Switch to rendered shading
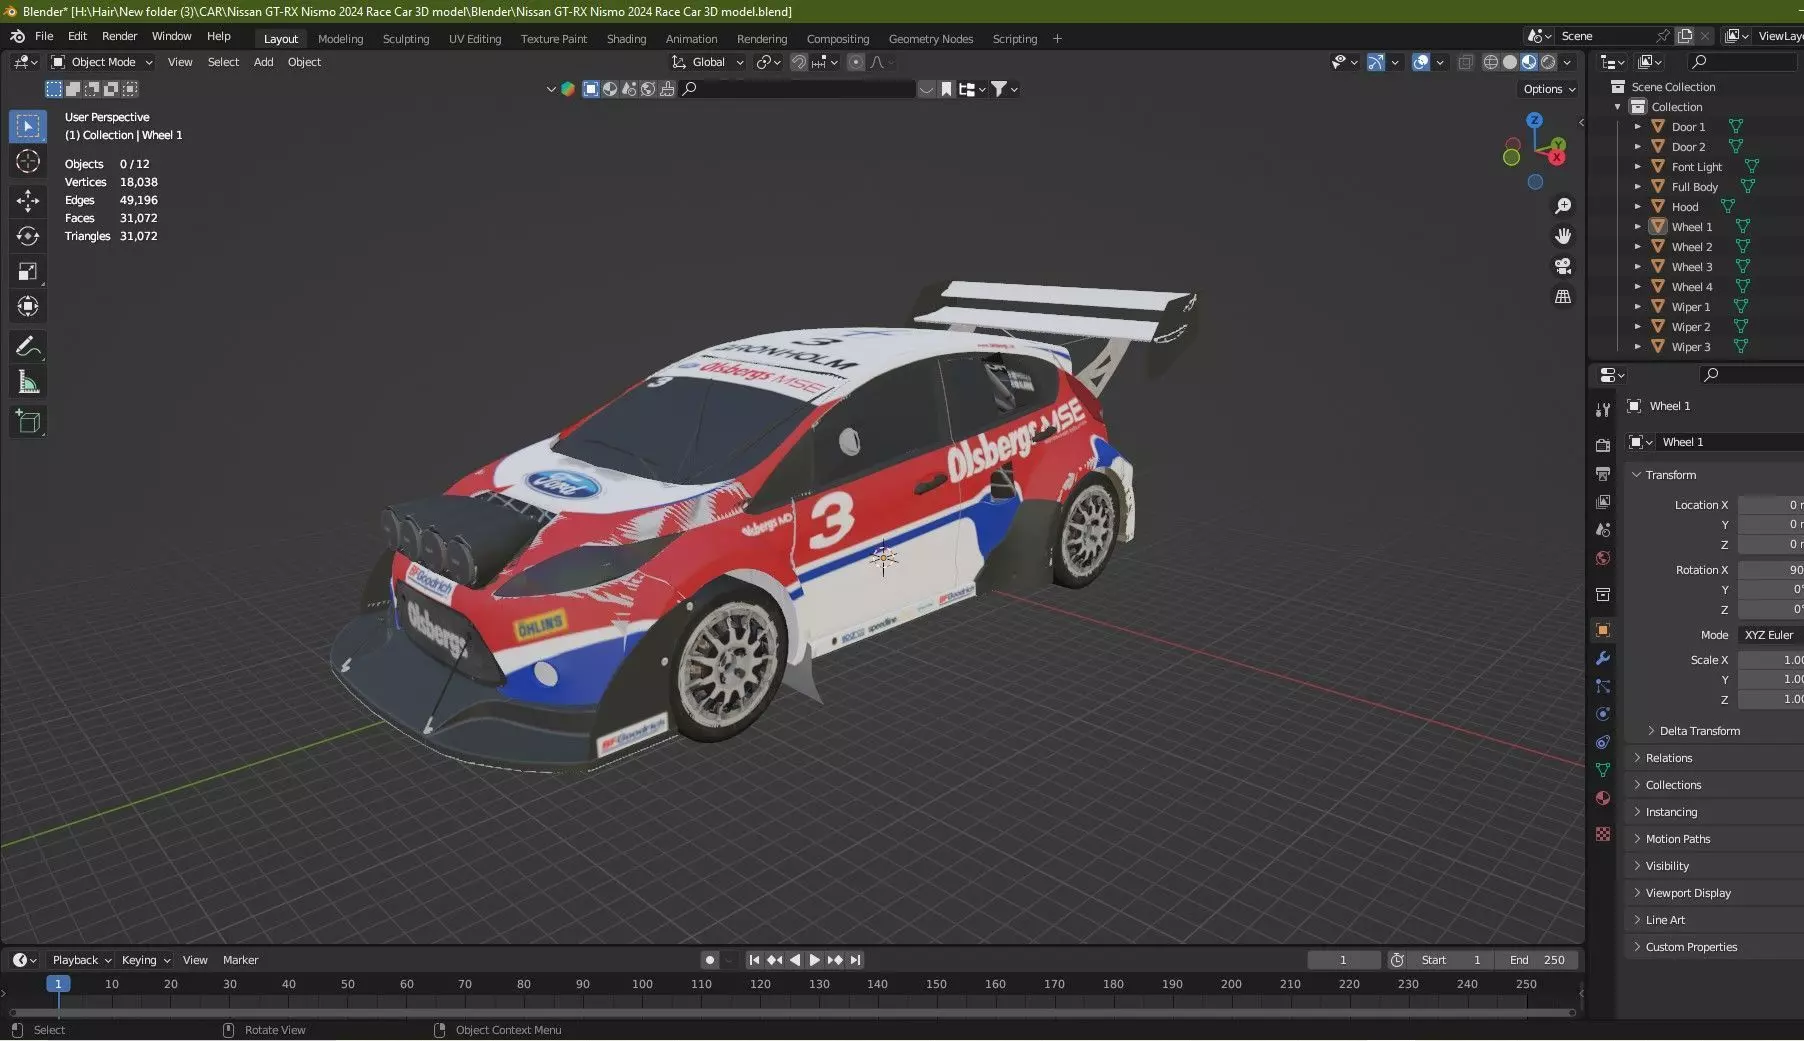The image size is (1804, 1041). [1548, 62]
